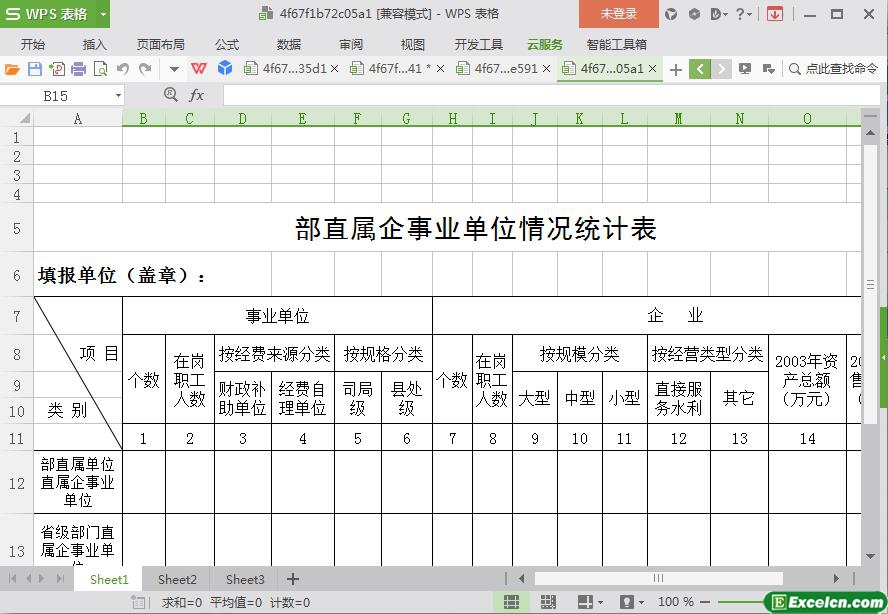This screenshot has height=614, width=888.
Task: Click the formula bar input field
Action: coord(540,95)
